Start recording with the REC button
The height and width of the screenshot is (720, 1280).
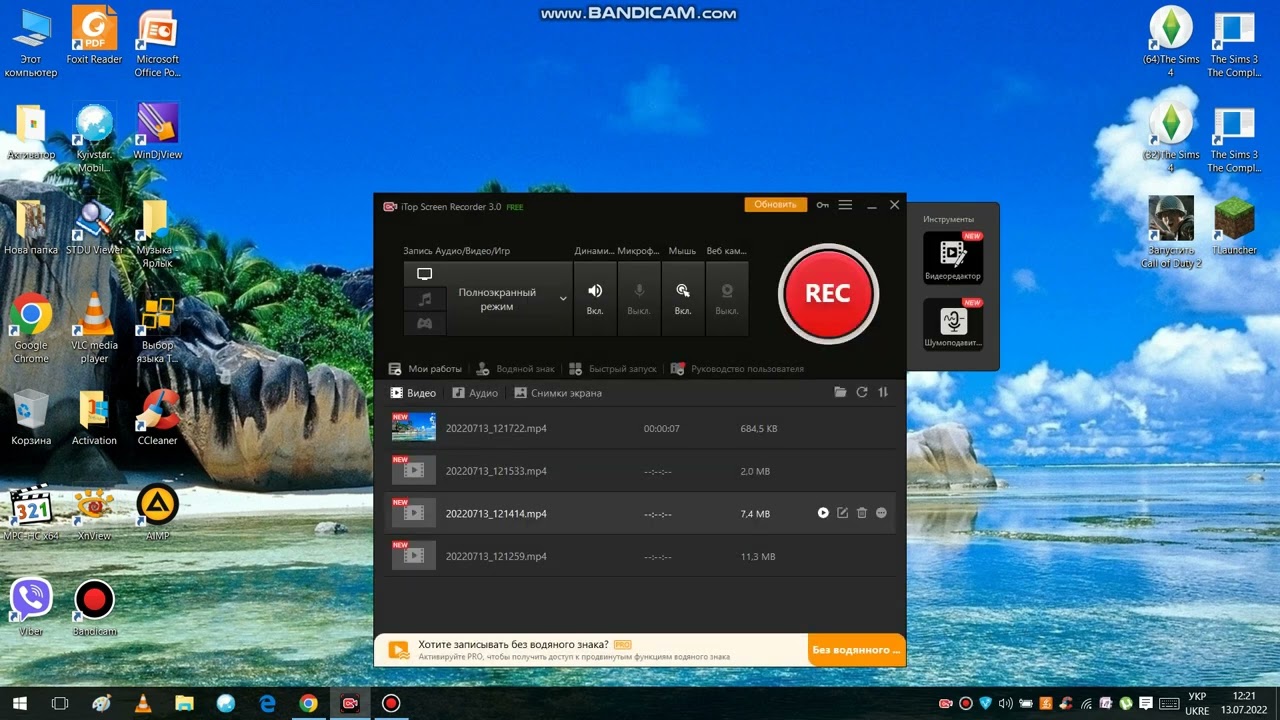coord(828,293)
